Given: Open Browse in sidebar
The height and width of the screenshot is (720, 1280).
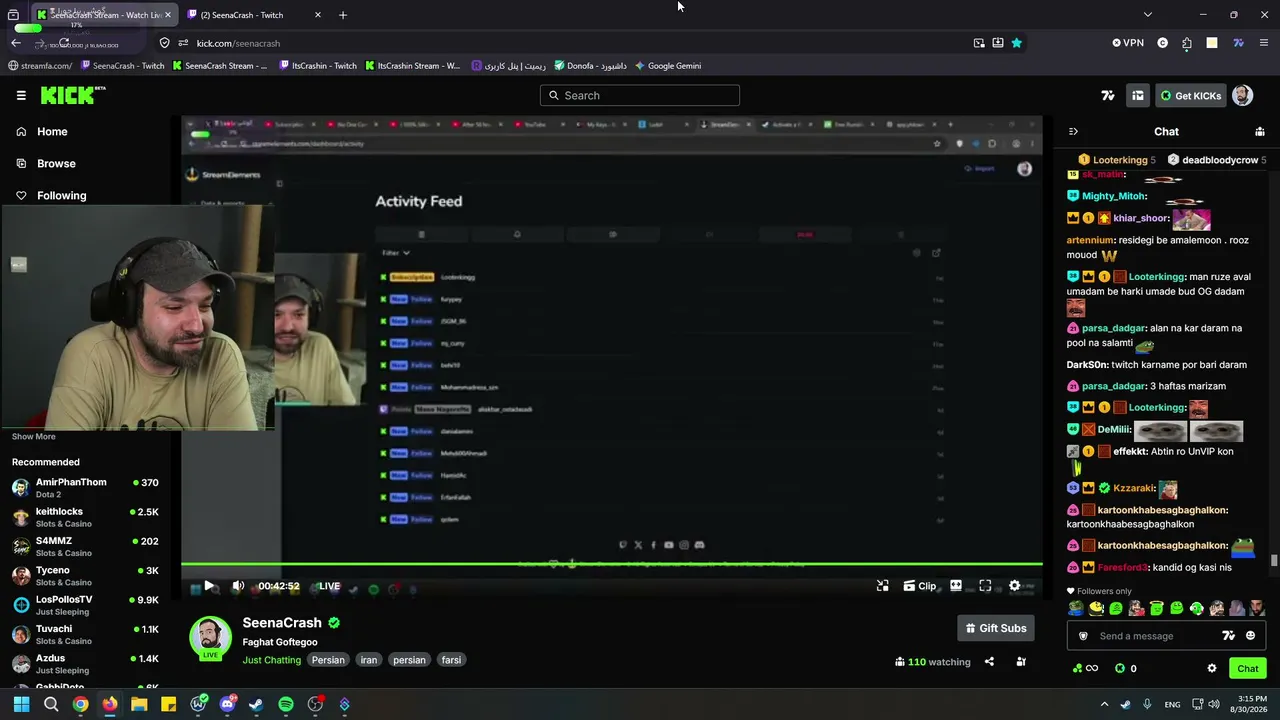Looking at the screenshot, I should pos(56,164).
